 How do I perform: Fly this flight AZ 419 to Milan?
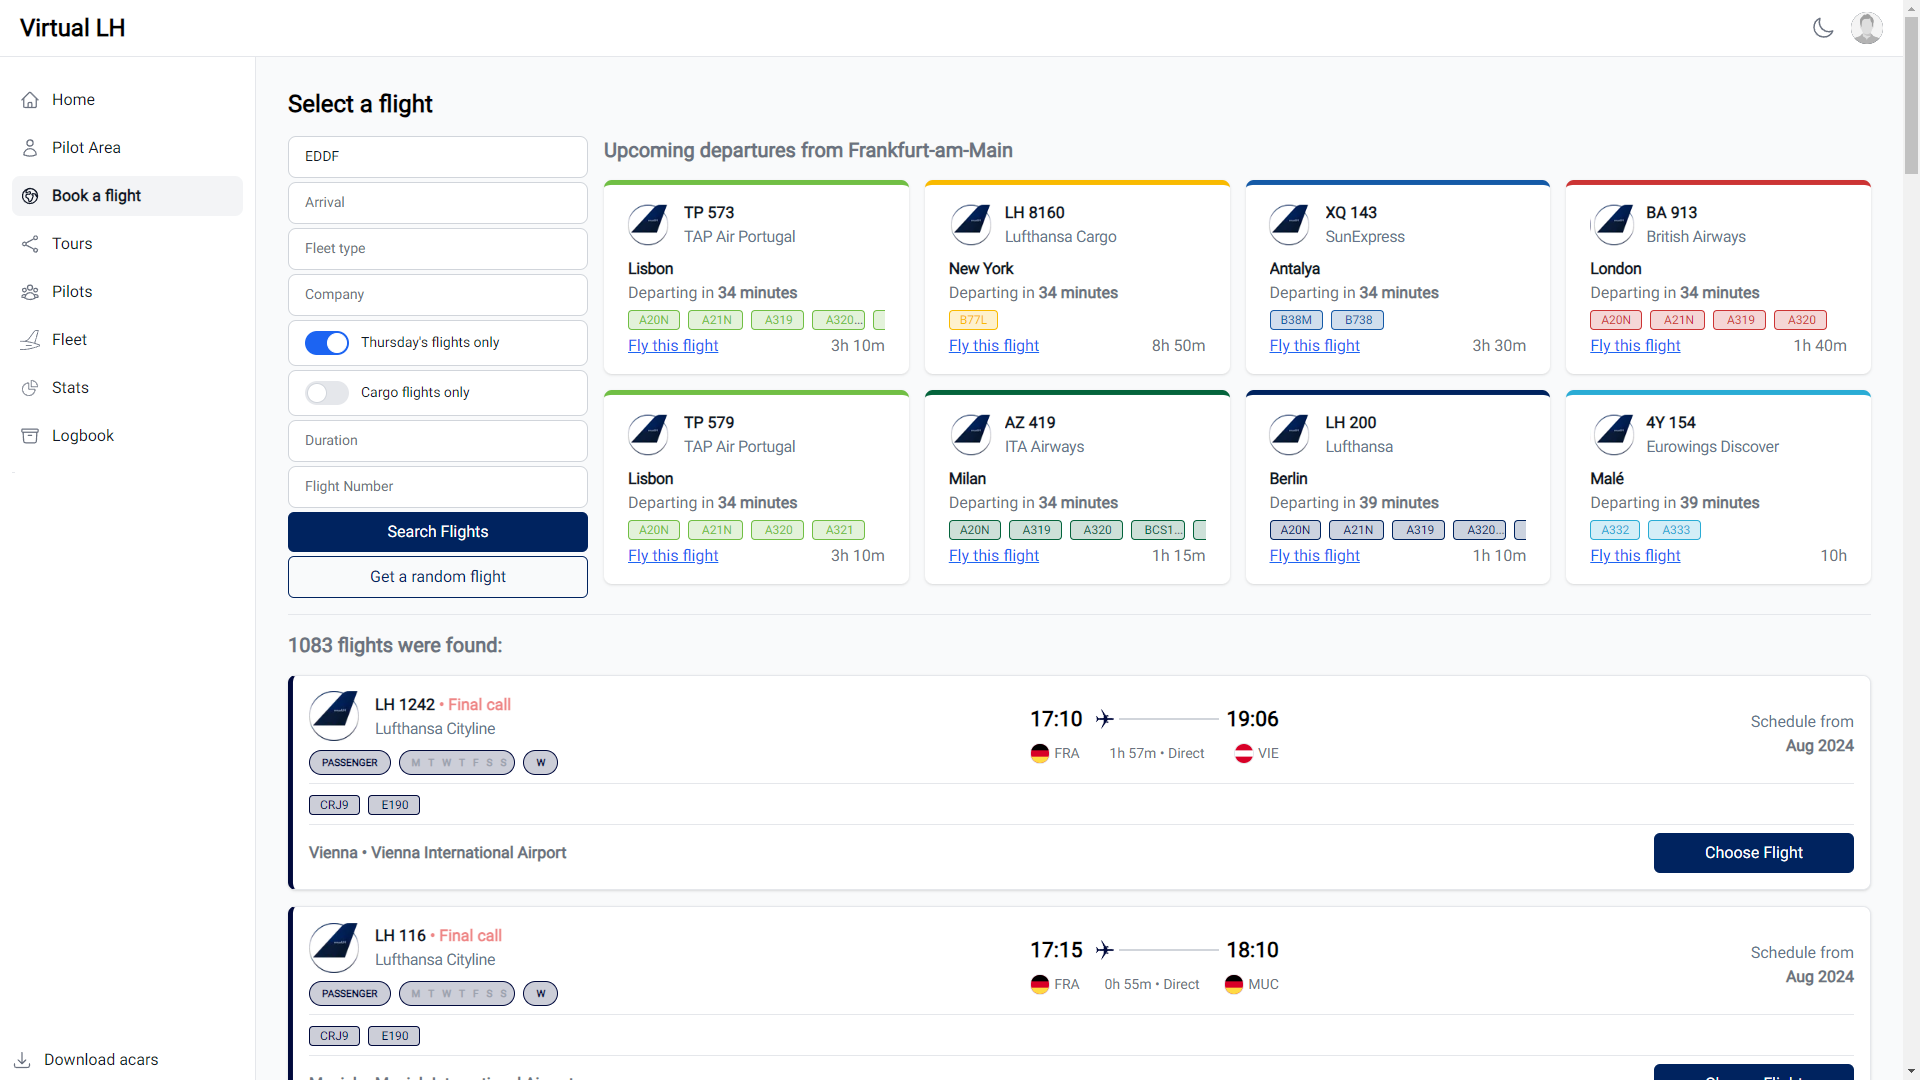tap(994, 556)
